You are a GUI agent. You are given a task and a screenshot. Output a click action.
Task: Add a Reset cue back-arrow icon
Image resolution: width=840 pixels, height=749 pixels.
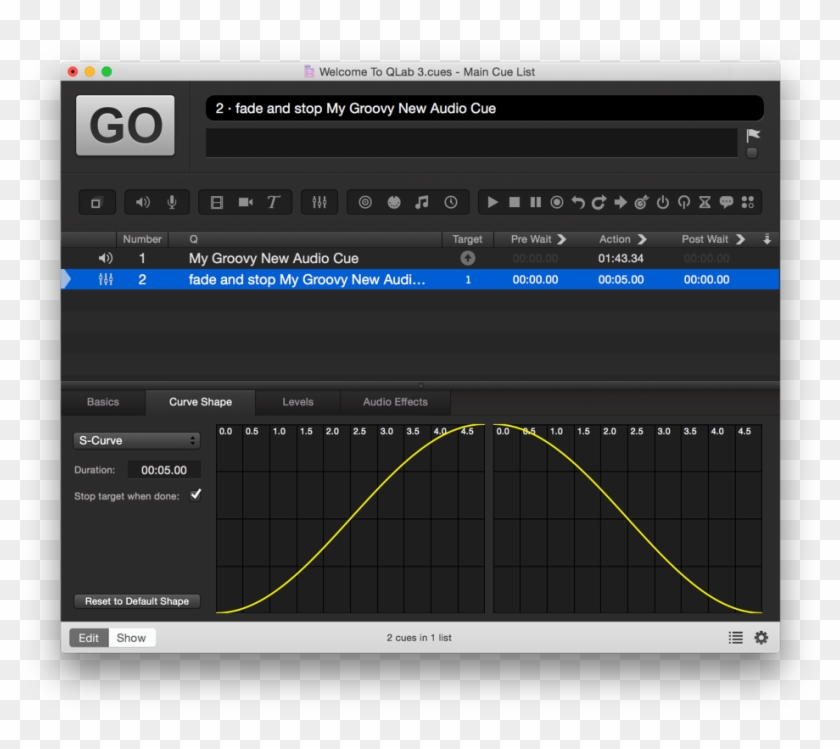[x=578, y=203]
